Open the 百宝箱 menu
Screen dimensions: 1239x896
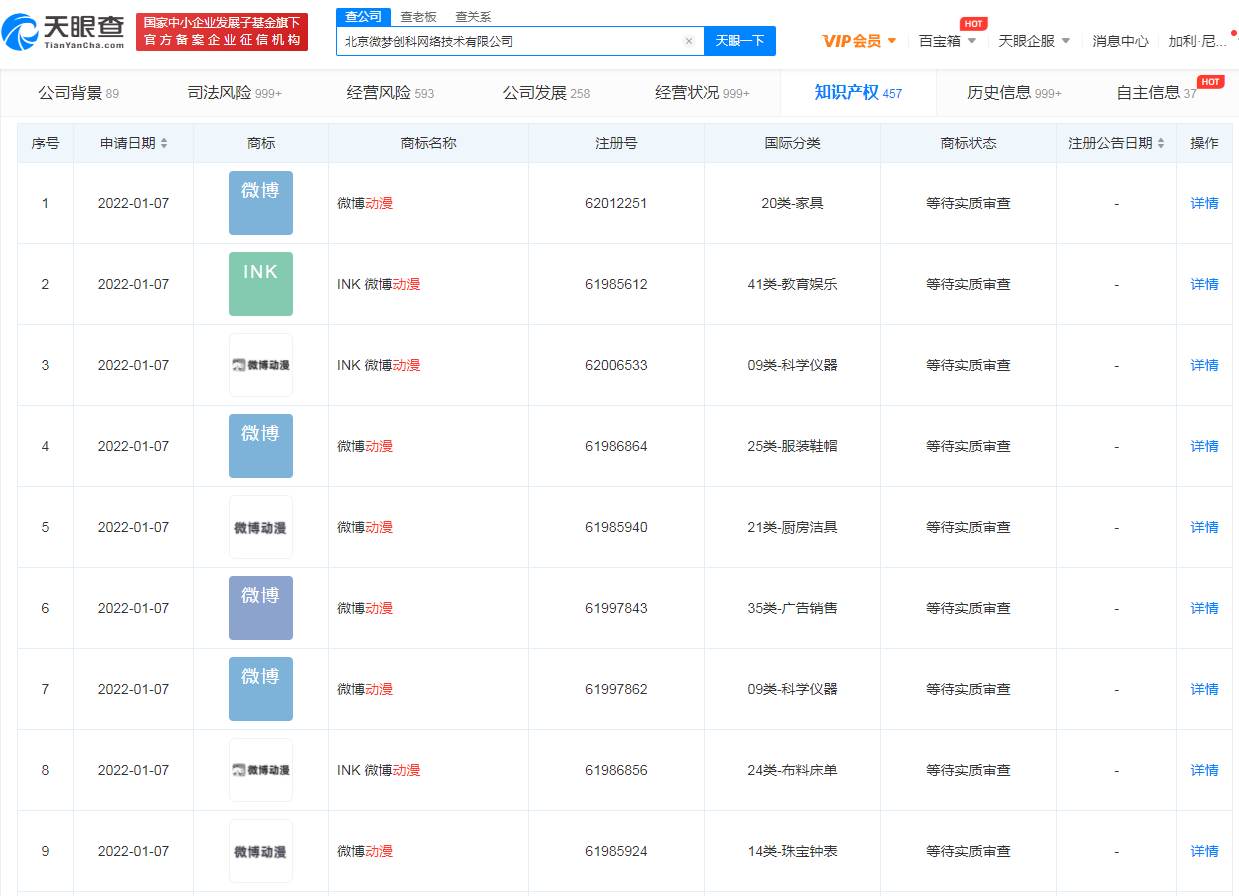pos(939,41)
